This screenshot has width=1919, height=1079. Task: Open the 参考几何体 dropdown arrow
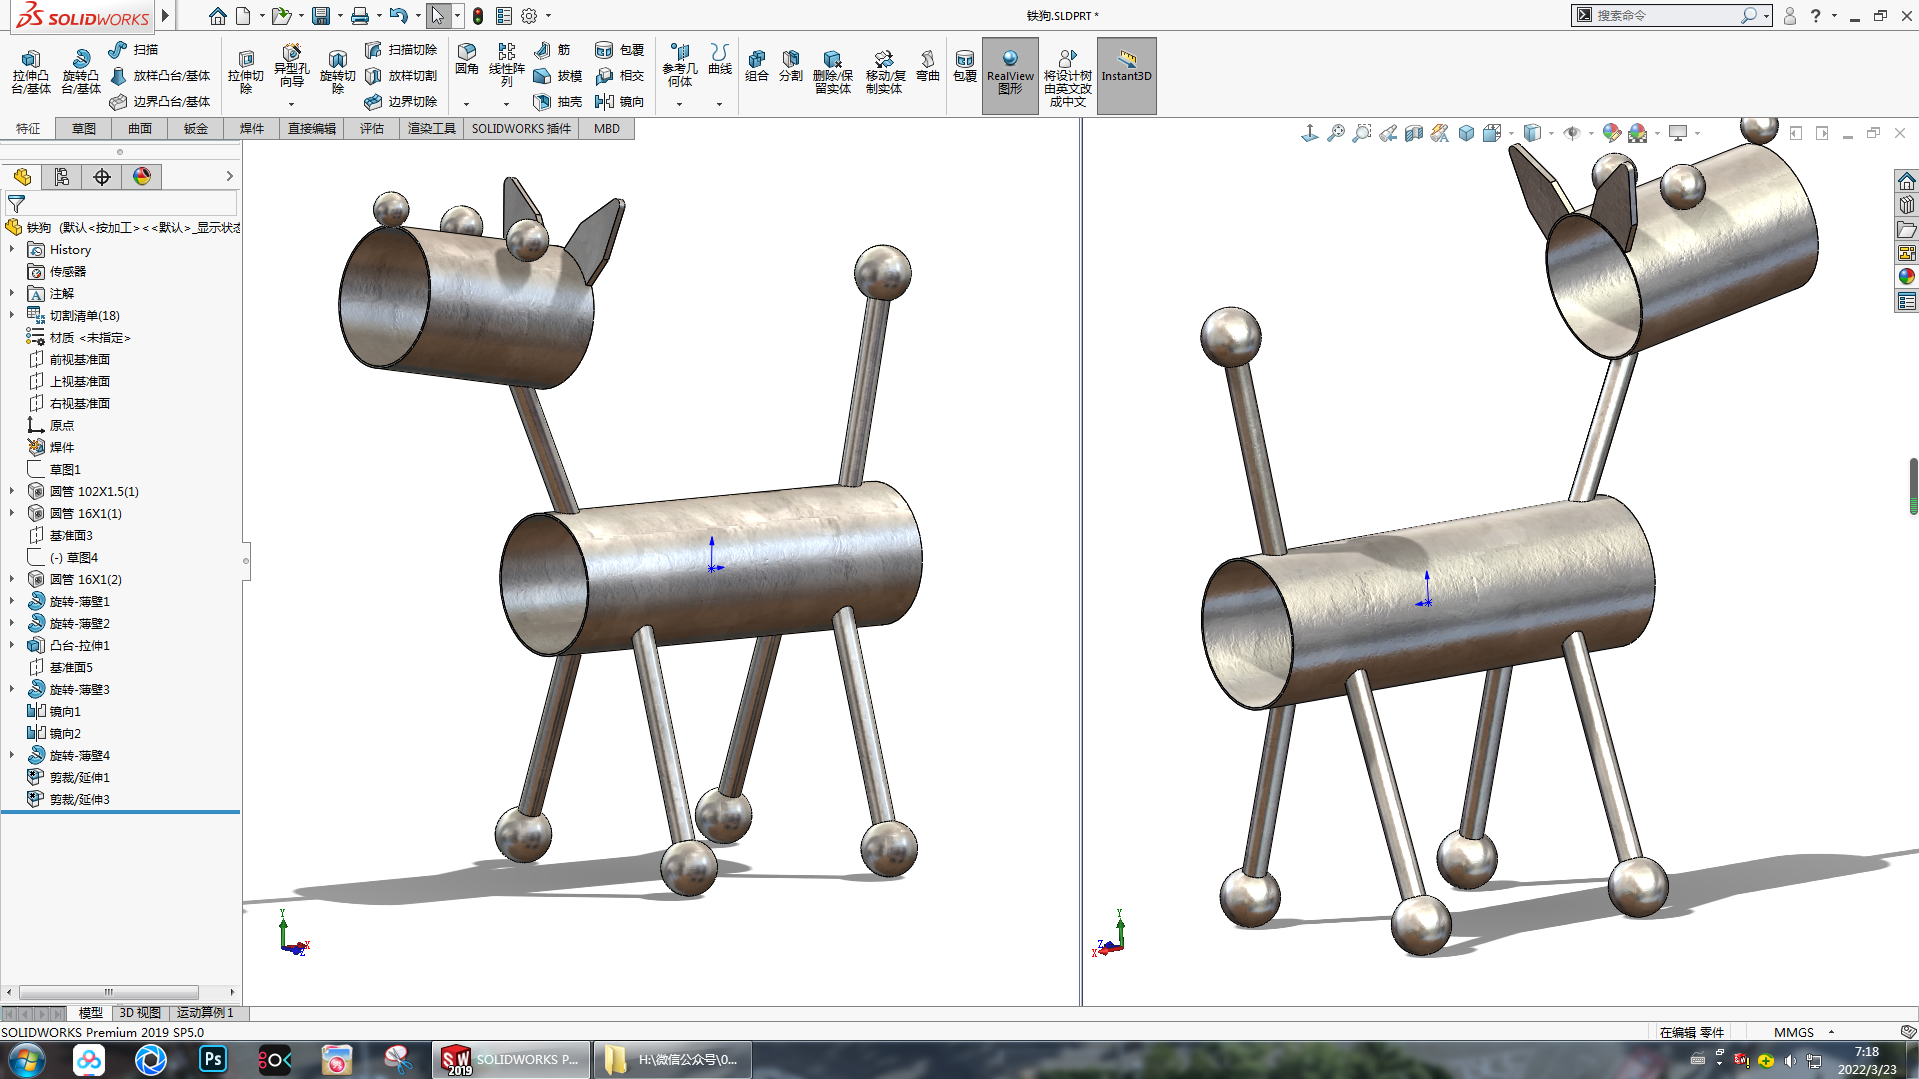pos(679,104)
